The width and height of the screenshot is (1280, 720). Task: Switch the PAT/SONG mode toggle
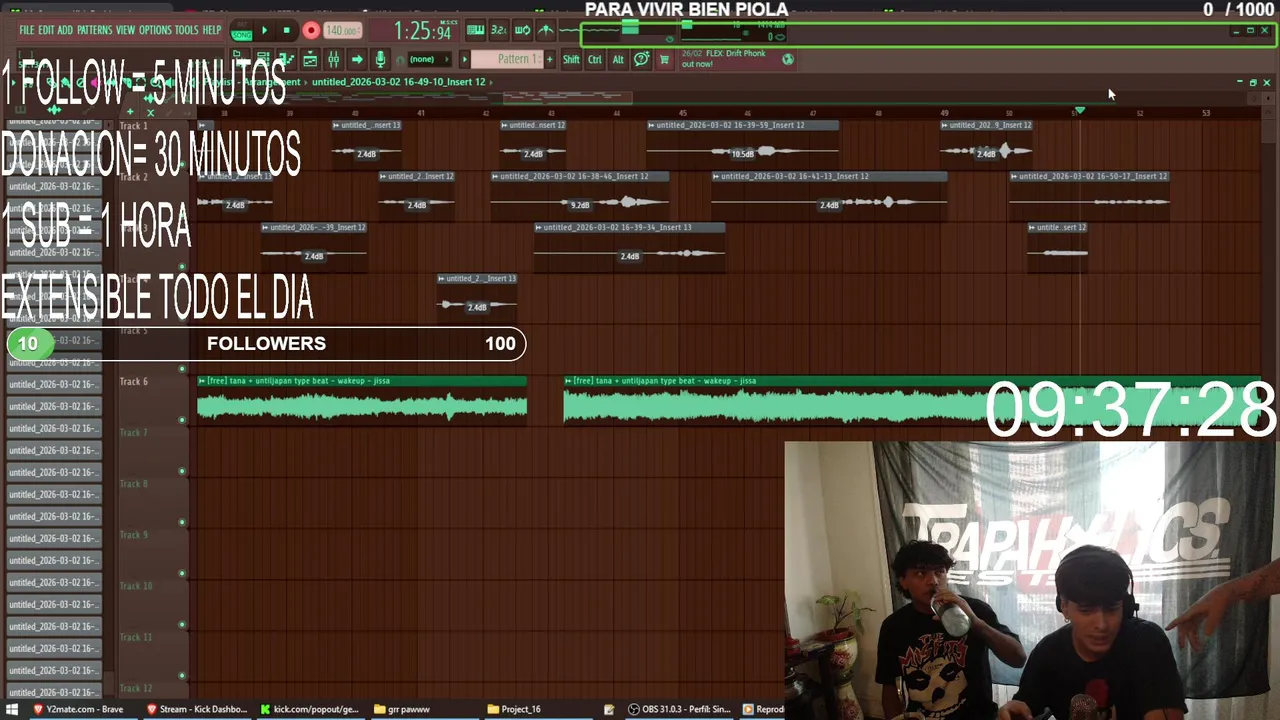241,31
